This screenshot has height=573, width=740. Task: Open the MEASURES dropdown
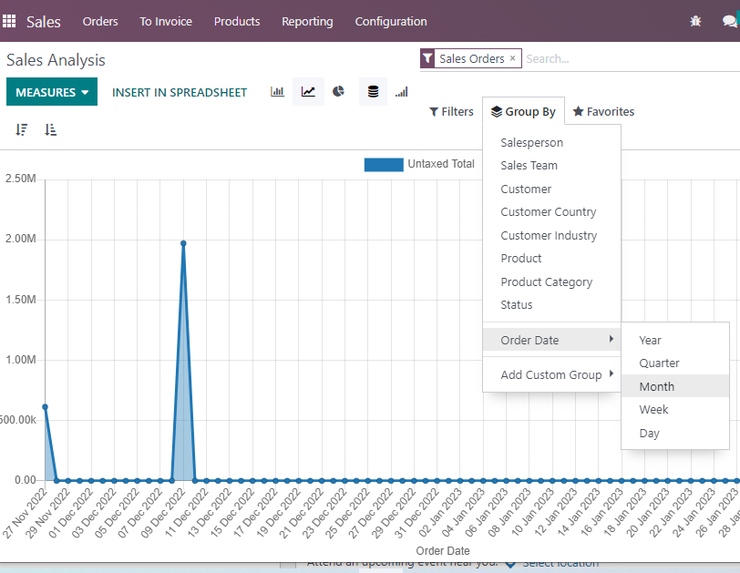[x=52, y=92]
